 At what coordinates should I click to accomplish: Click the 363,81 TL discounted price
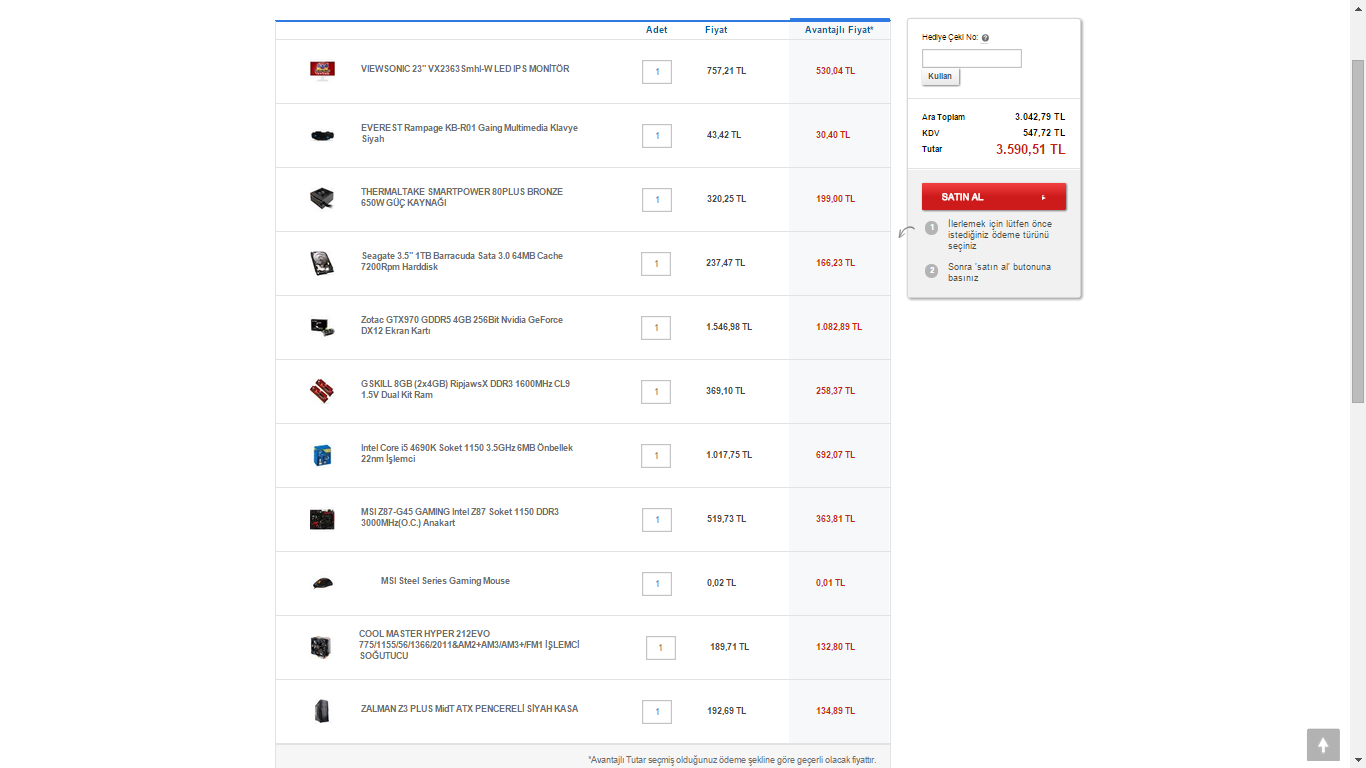(835, 519)
